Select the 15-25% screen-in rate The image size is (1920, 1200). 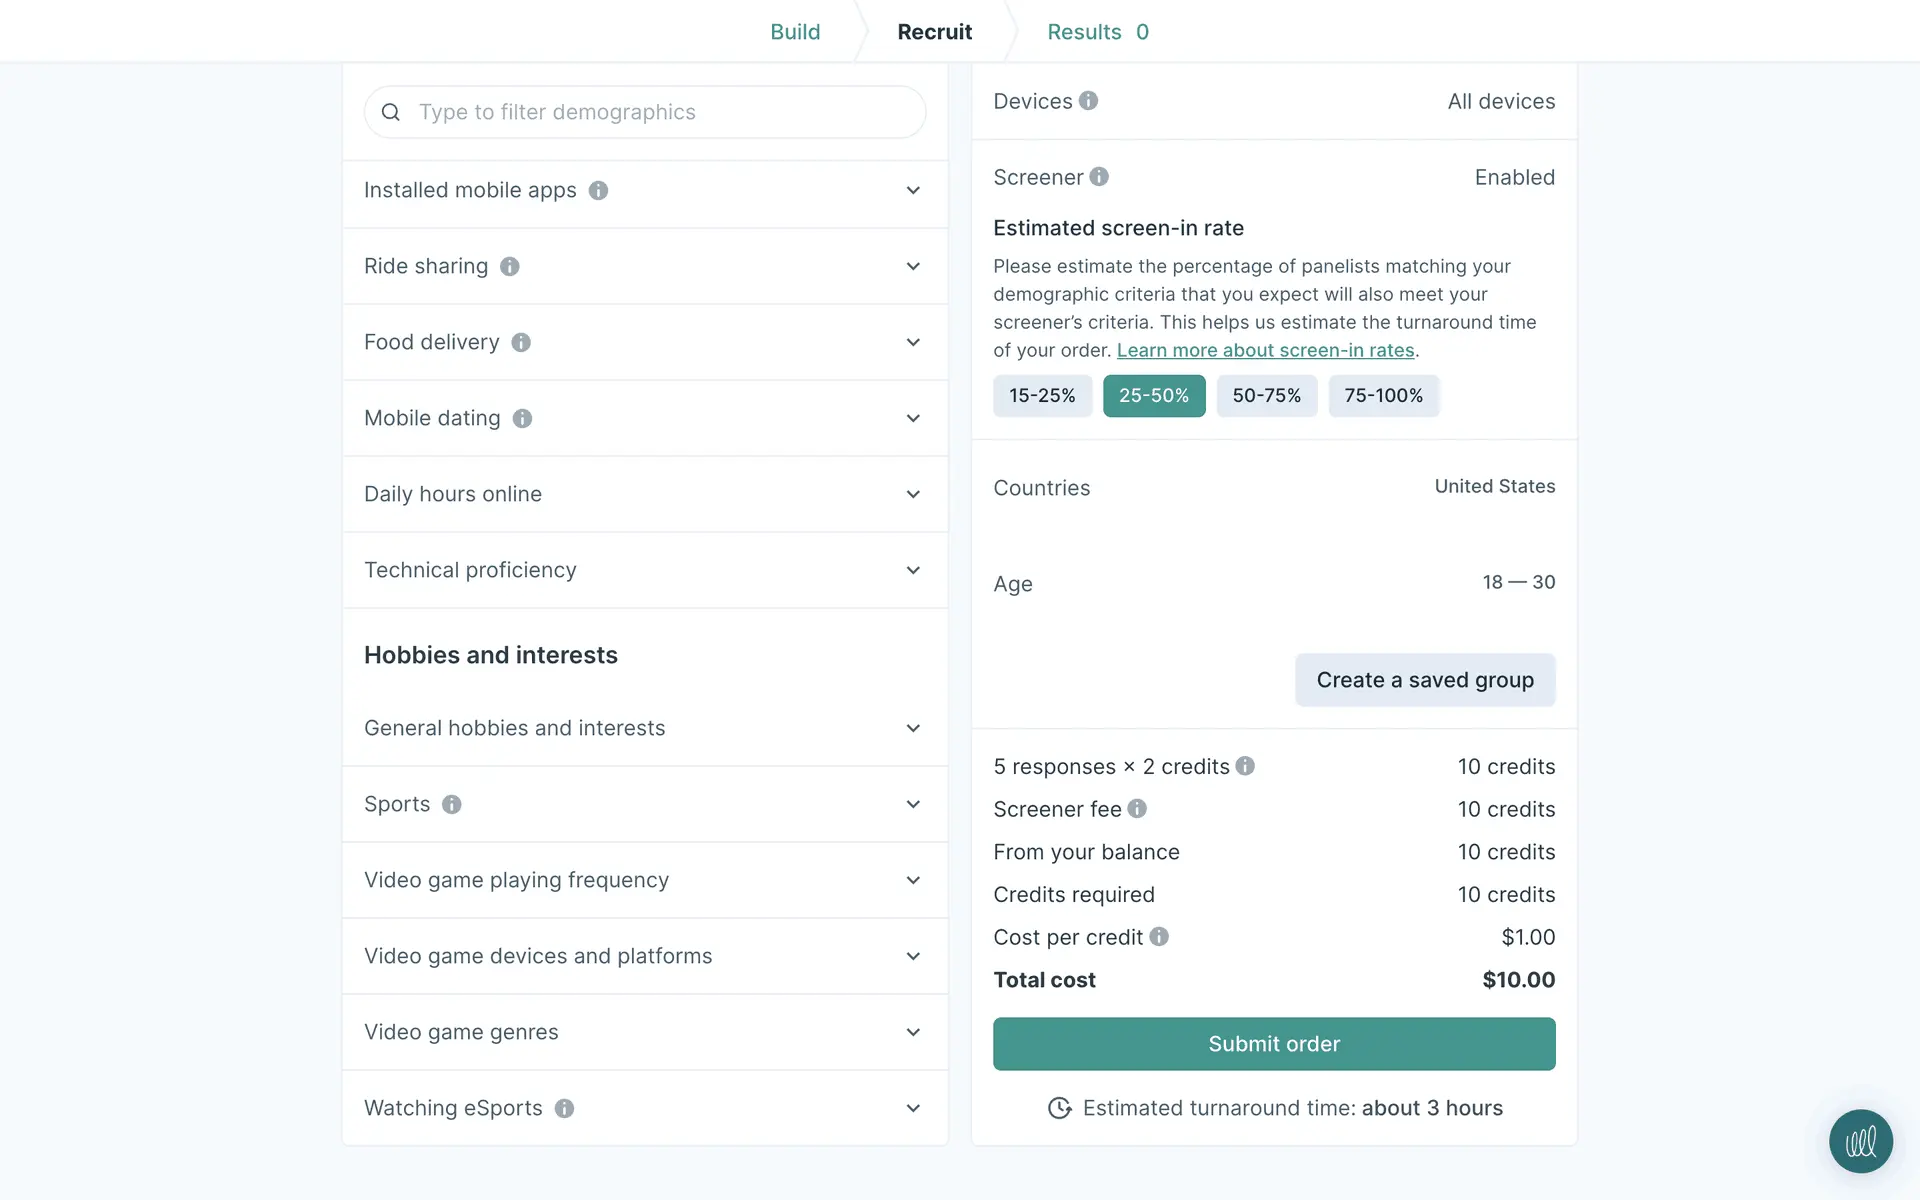point(1042,396)
